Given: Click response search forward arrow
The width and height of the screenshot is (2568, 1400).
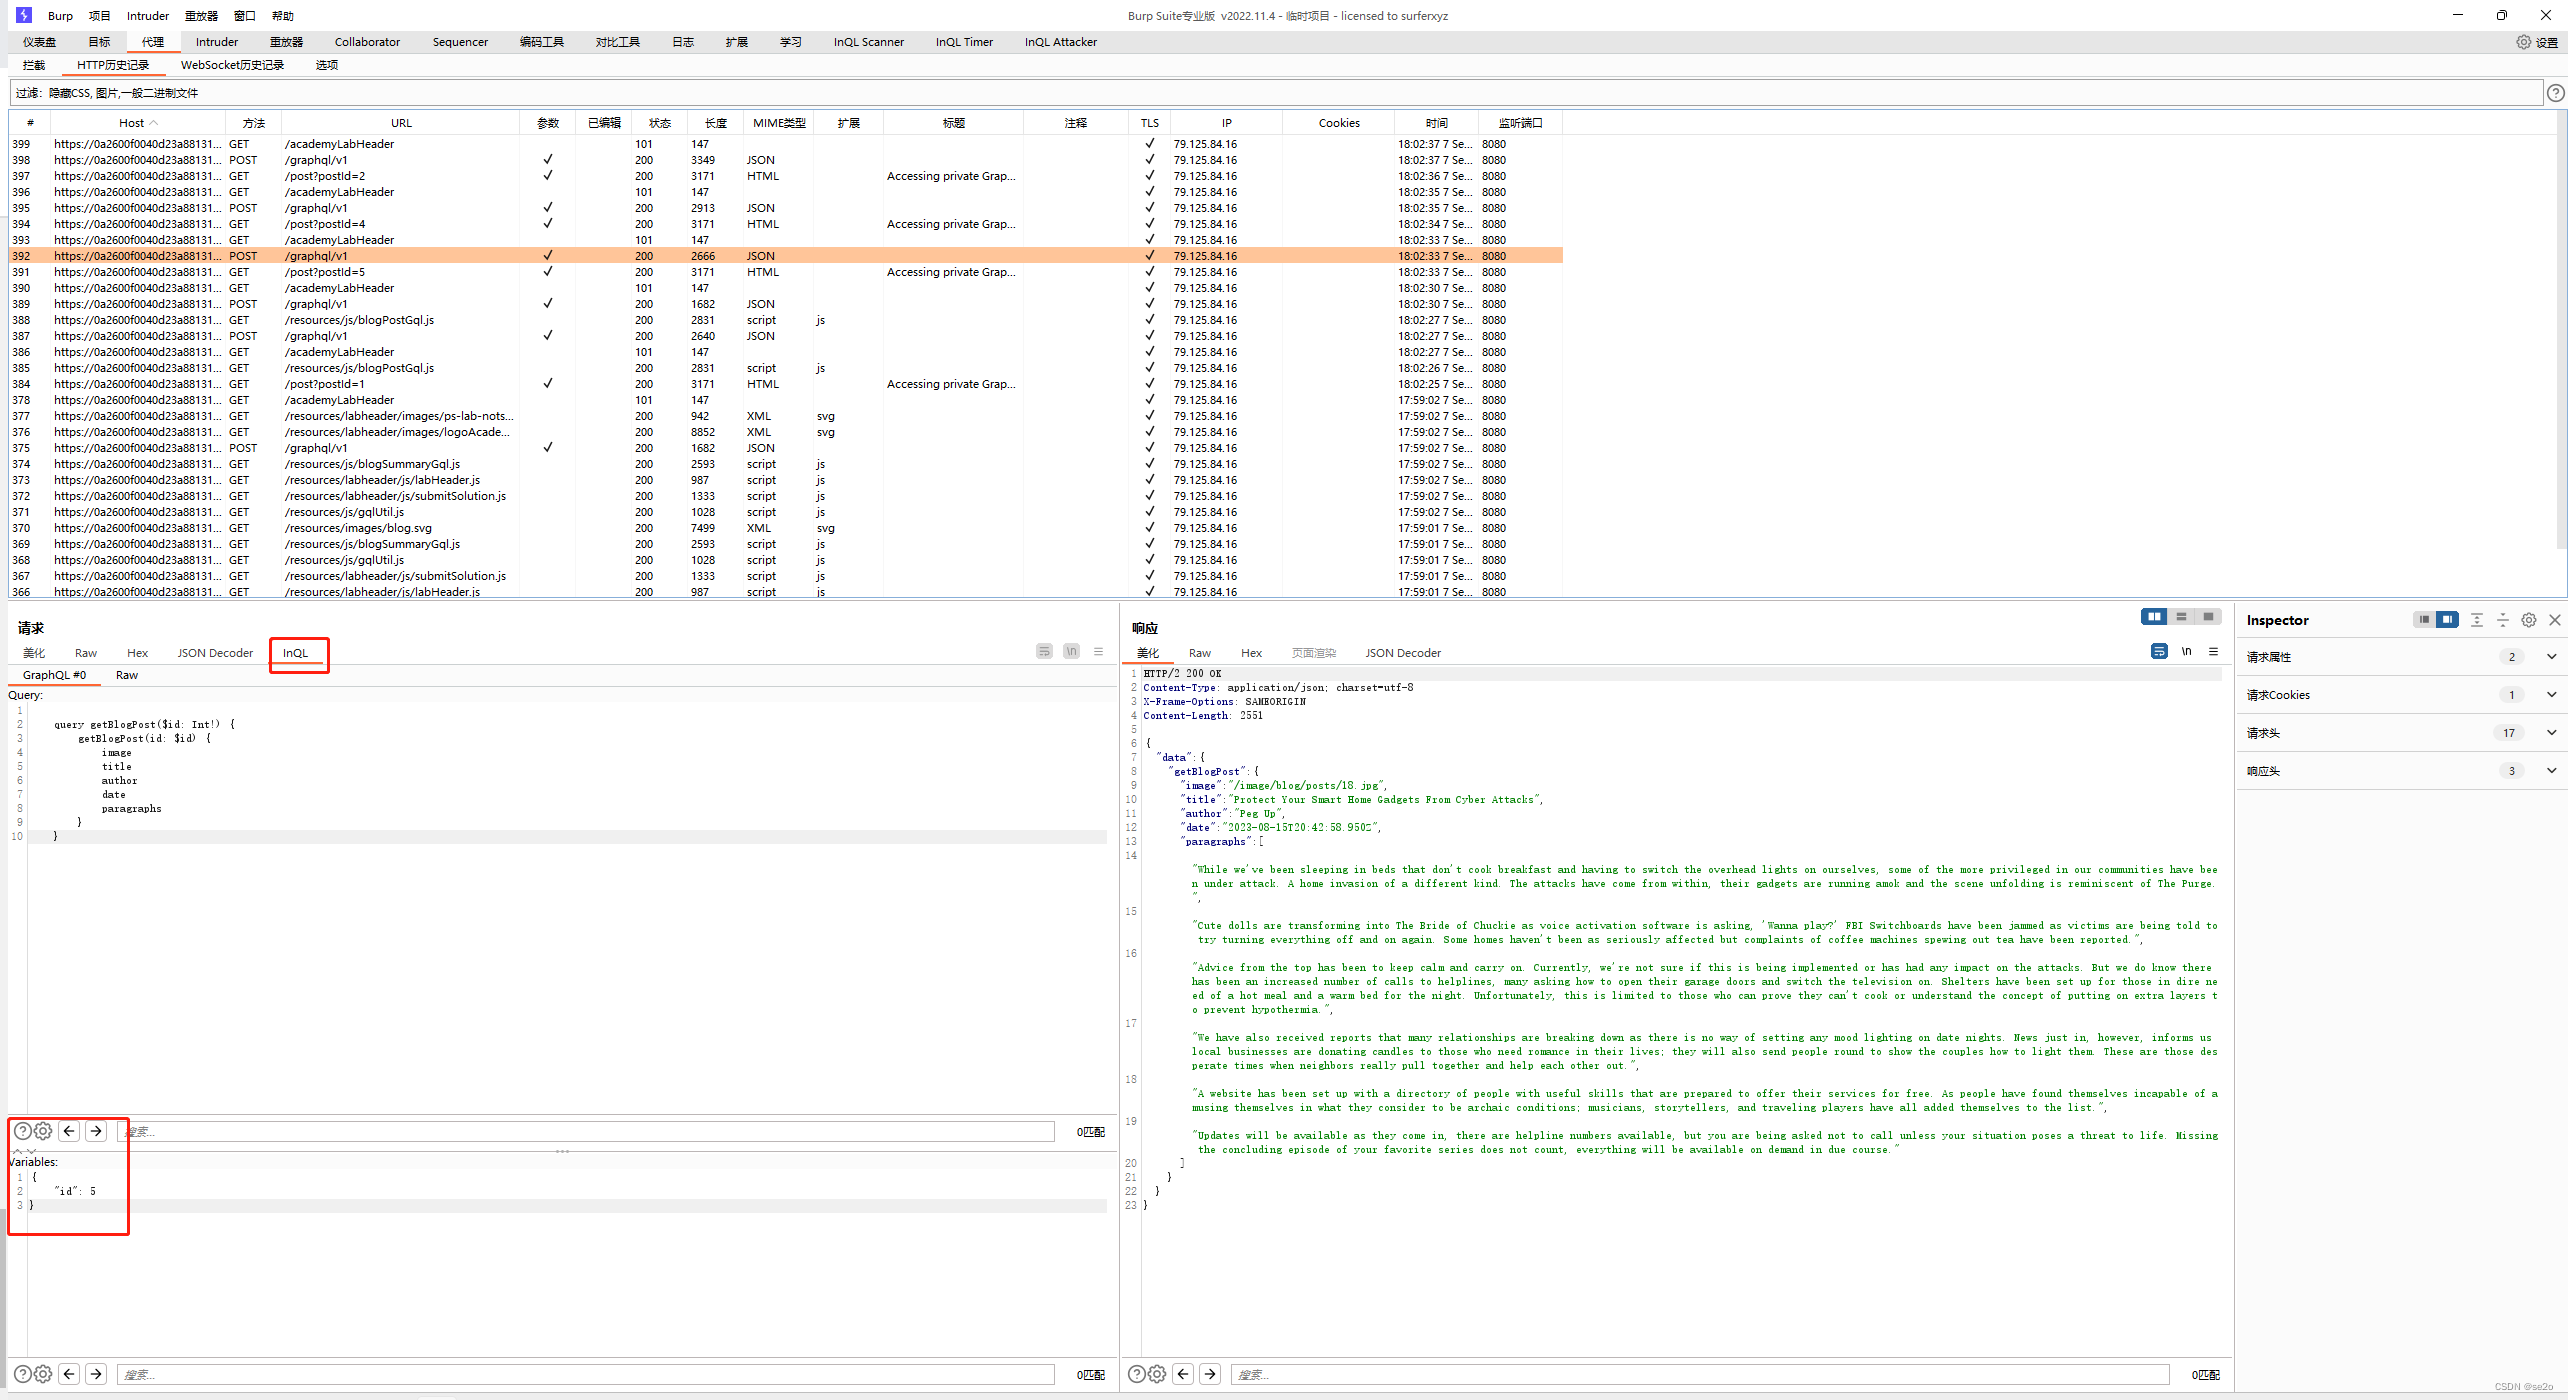Looking at the screenshot, I should tap(1210, 1374).
